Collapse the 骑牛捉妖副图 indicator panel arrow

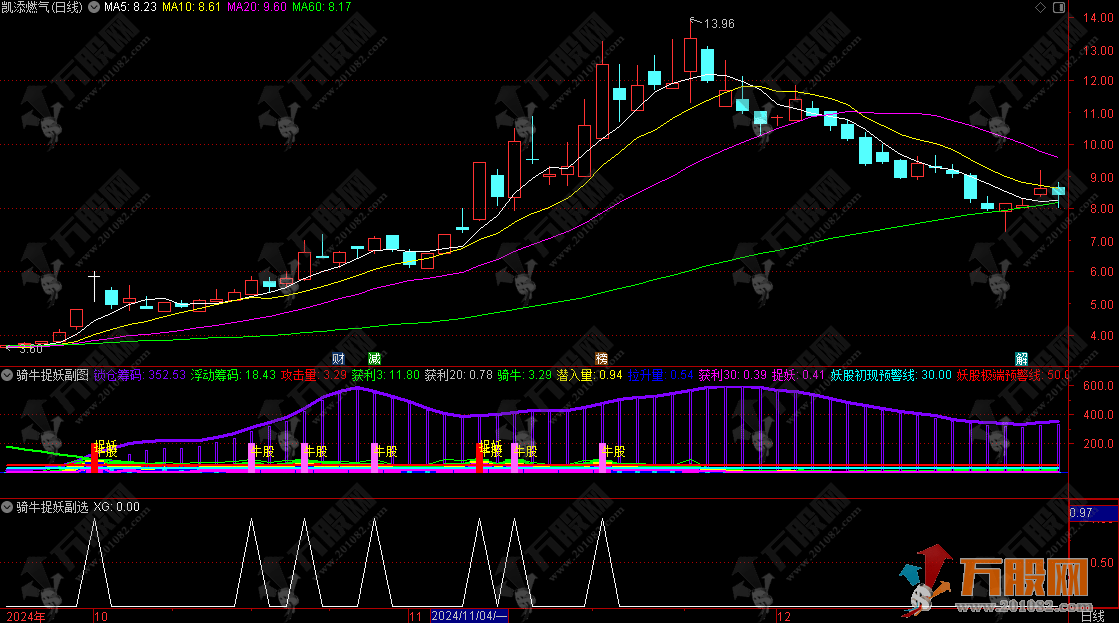point(7,375)
